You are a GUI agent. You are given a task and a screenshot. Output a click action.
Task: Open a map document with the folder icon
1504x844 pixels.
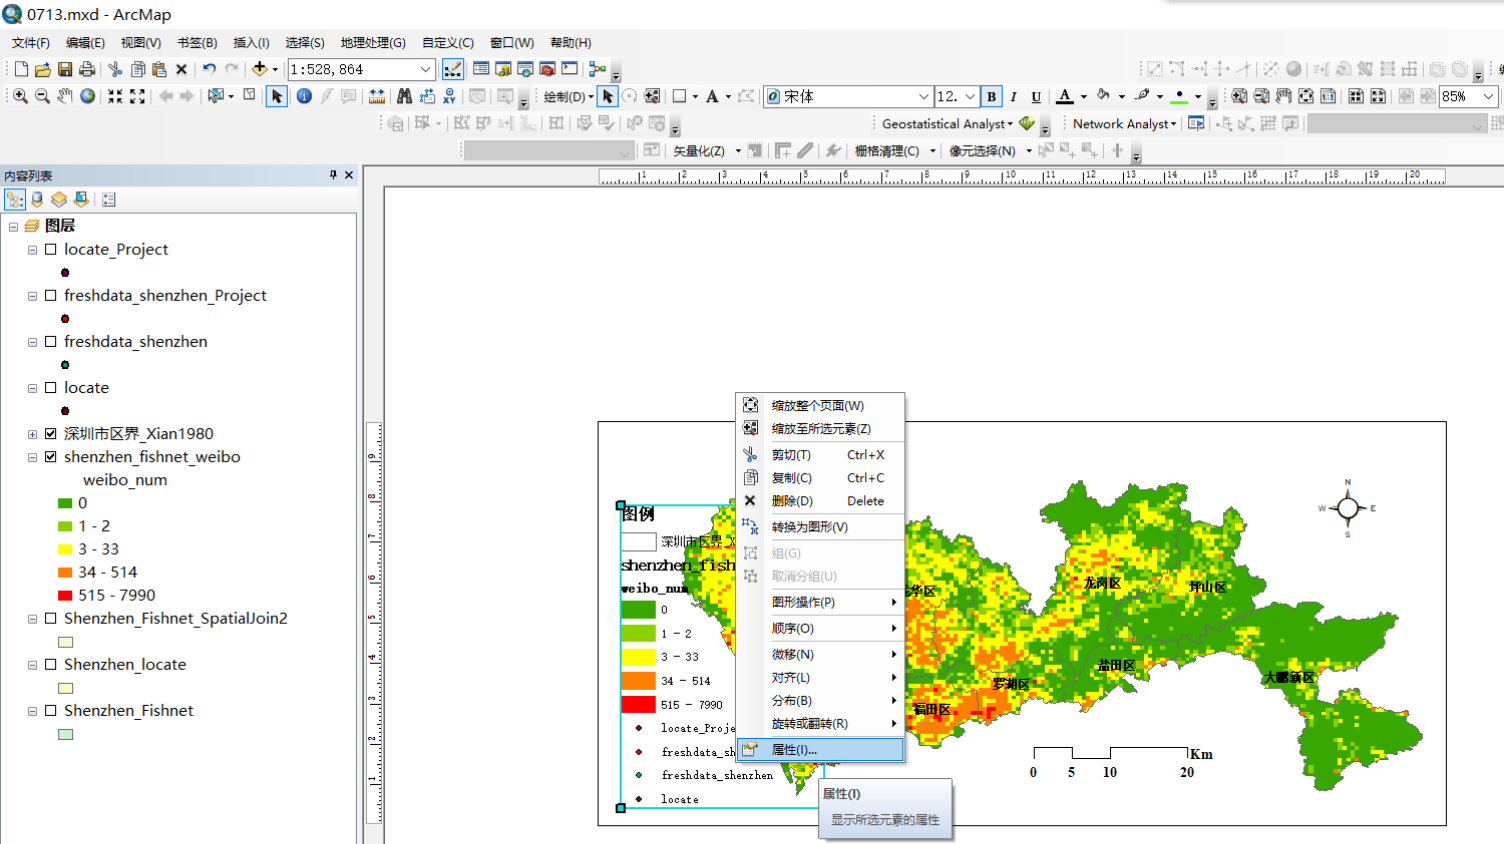[x=42, y=69]
